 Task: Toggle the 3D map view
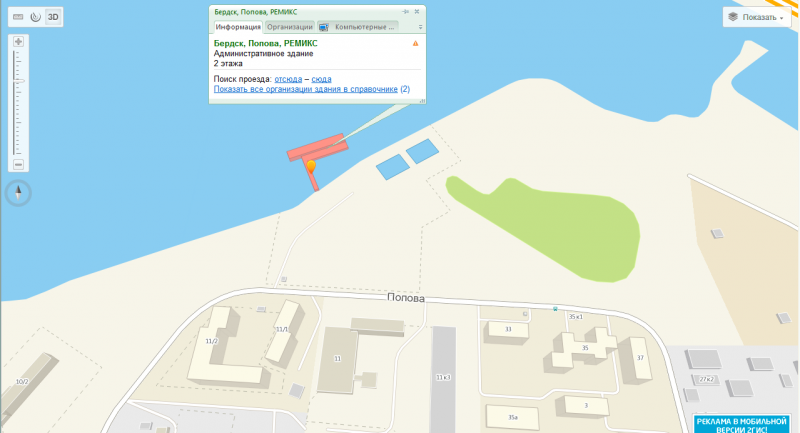point(53,17)
